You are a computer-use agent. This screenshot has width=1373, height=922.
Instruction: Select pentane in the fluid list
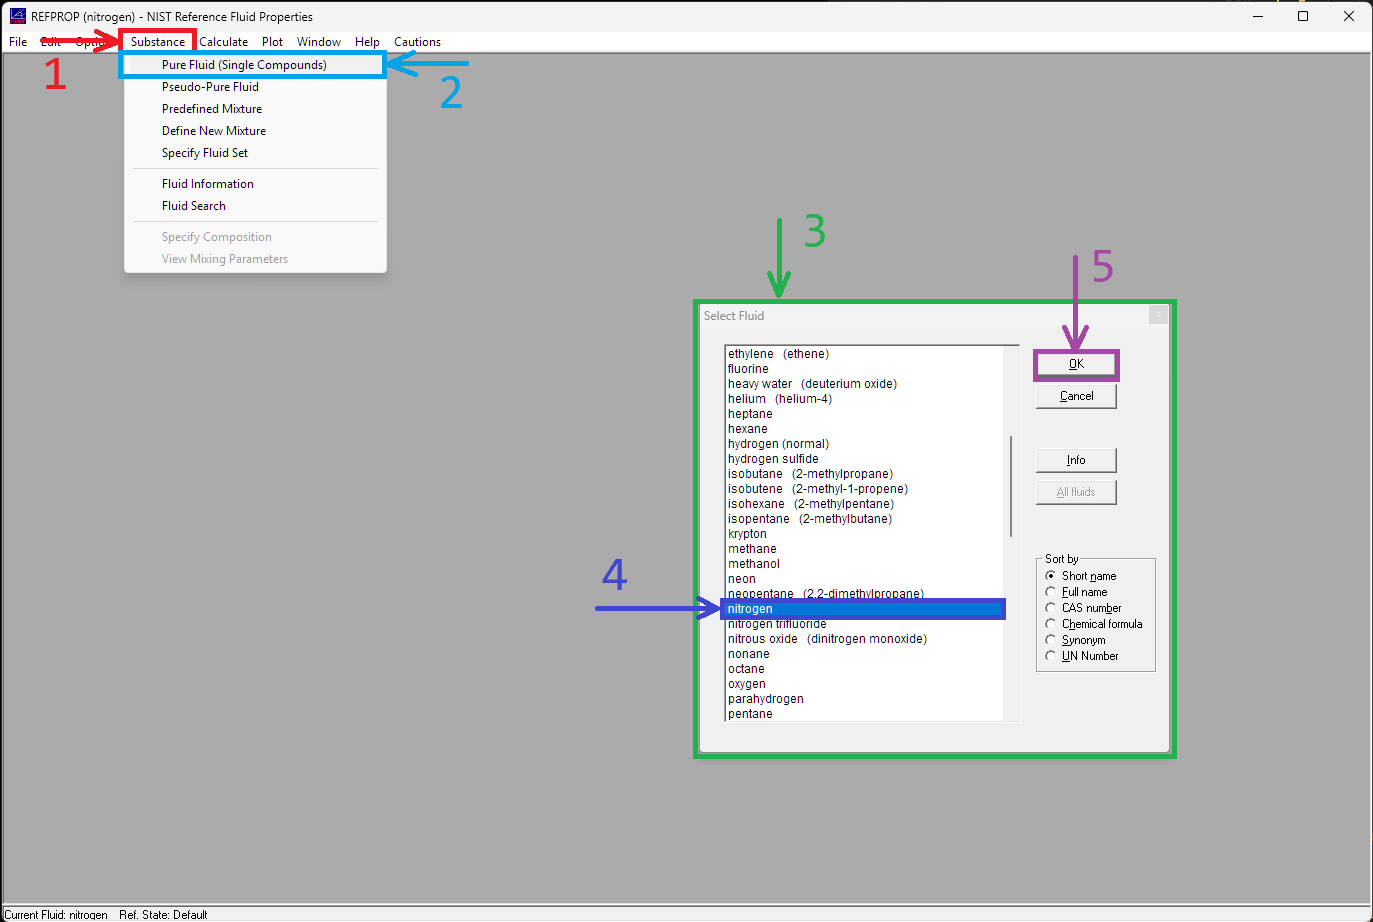point(864,714)
